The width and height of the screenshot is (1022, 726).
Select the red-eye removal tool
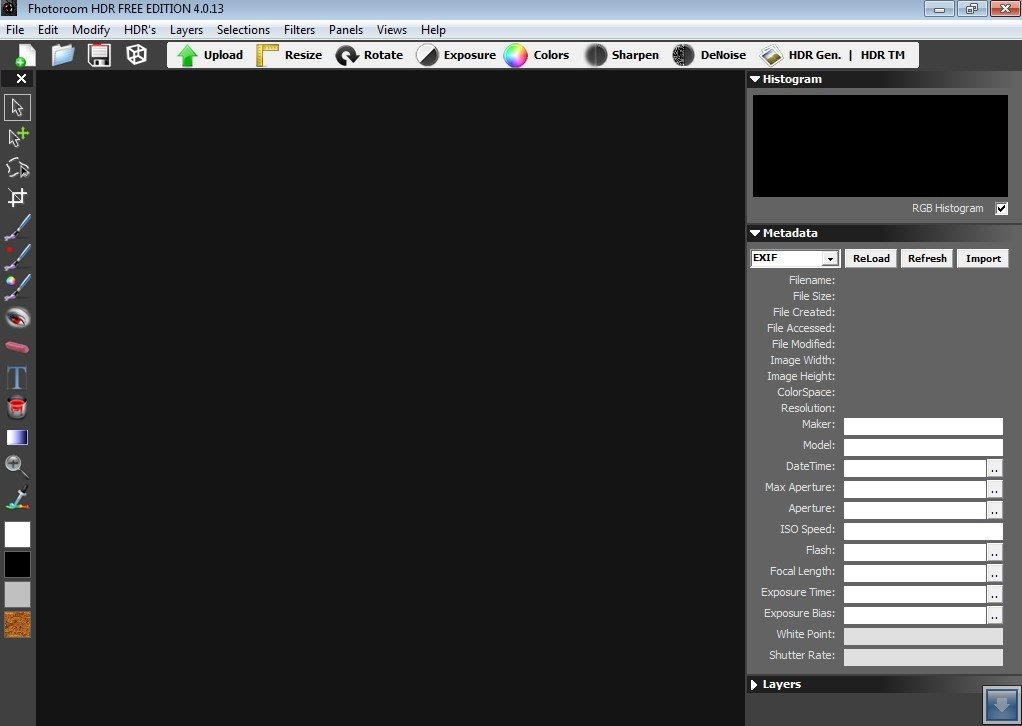[18, 318]
